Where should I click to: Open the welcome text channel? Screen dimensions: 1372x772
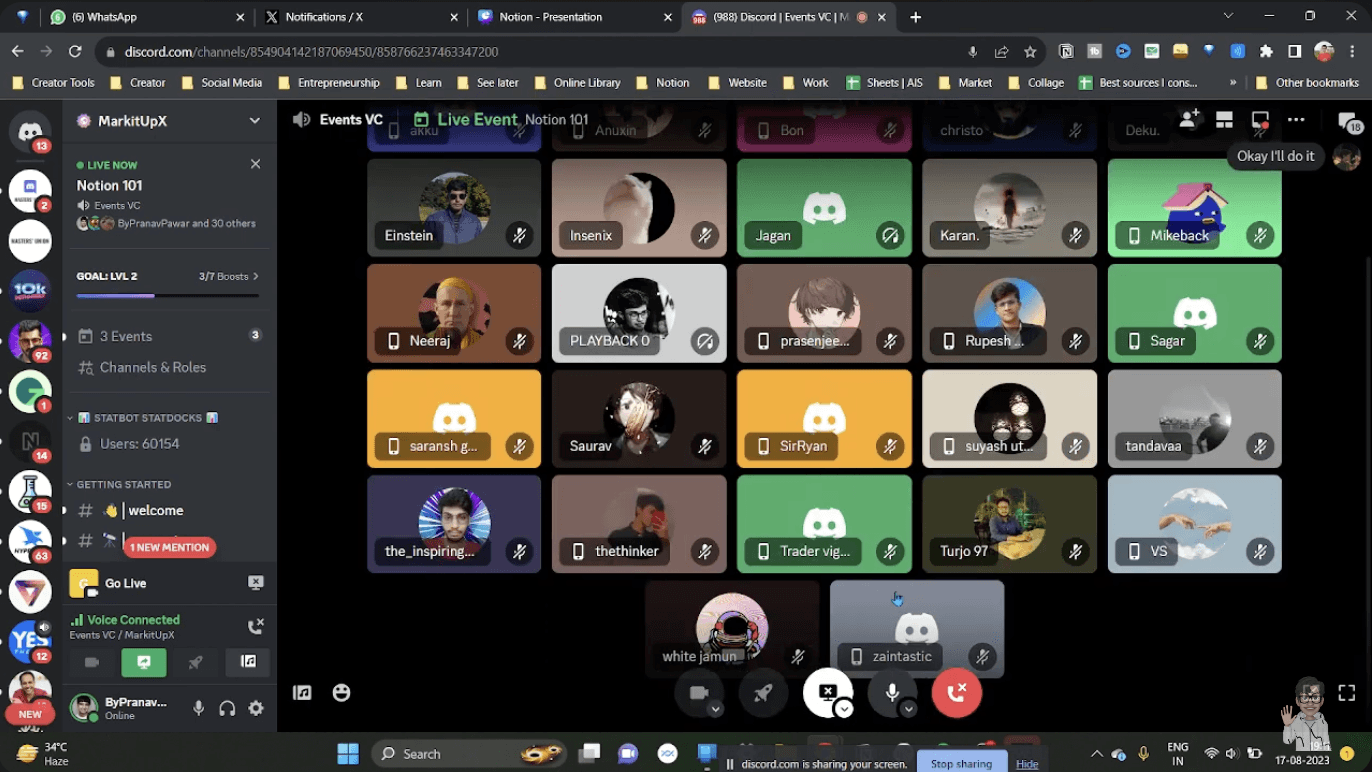(169, 510)
